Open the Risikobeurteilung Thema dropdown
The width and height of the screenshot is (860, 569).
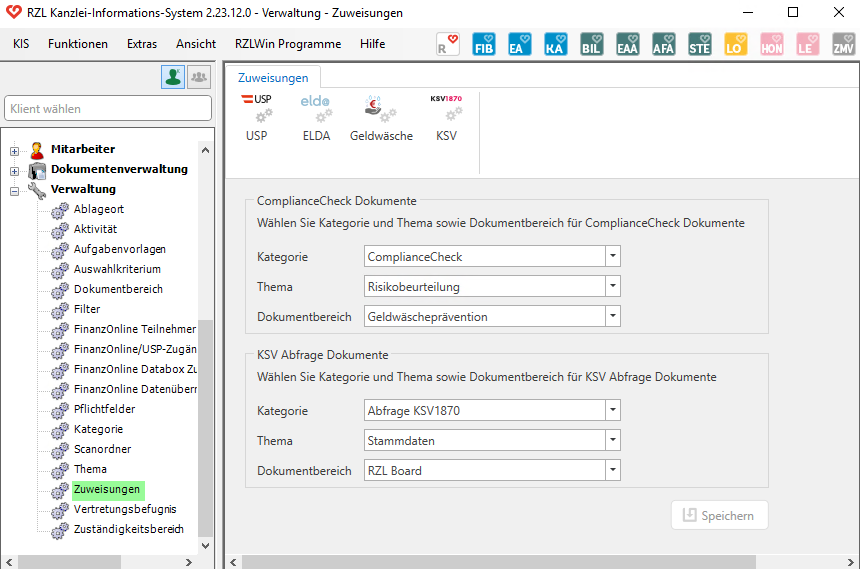(x=612, y=286)
